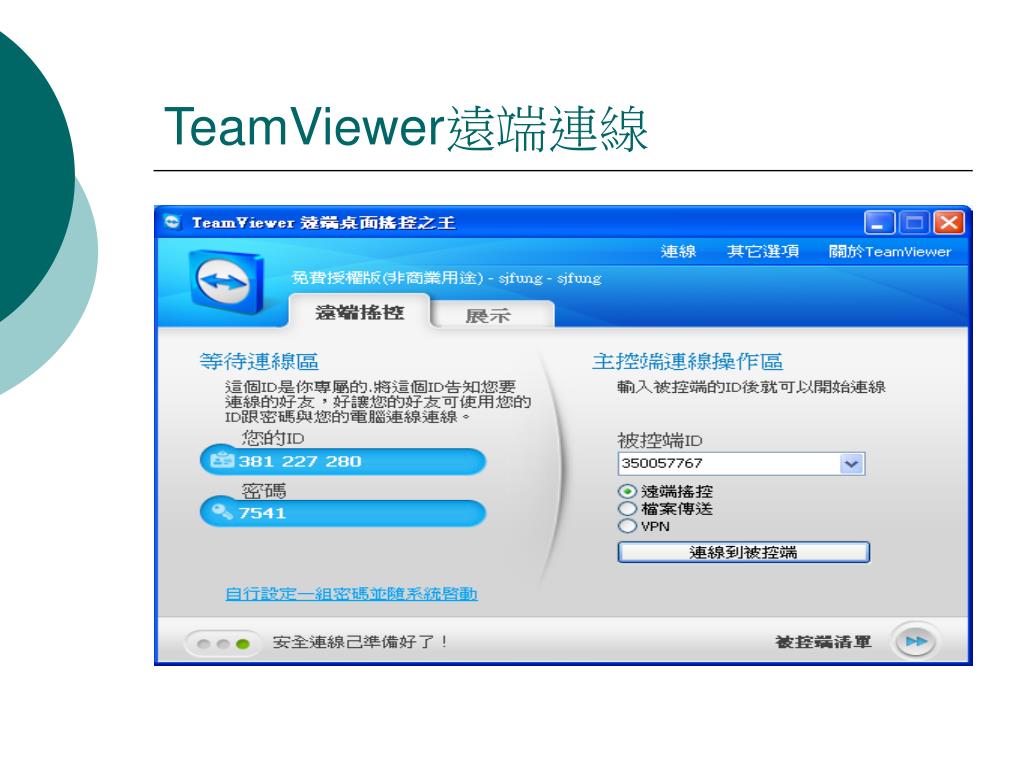Click the password value 7541
This screenshot has height=768, width=1024.
(x=263, y=513)
